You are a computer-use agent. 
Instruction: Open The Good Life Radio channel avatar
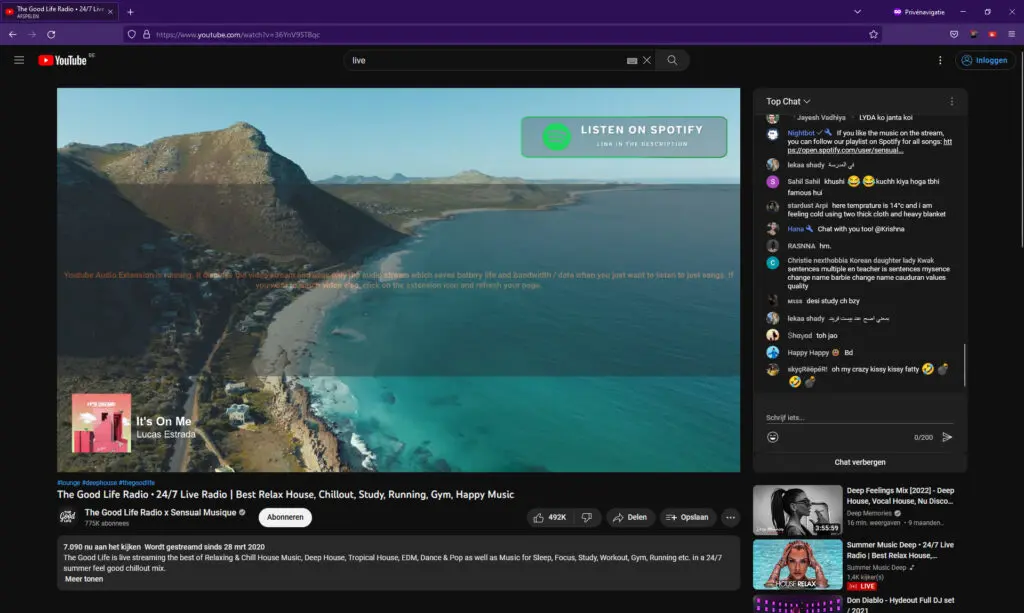pos(67,517)
